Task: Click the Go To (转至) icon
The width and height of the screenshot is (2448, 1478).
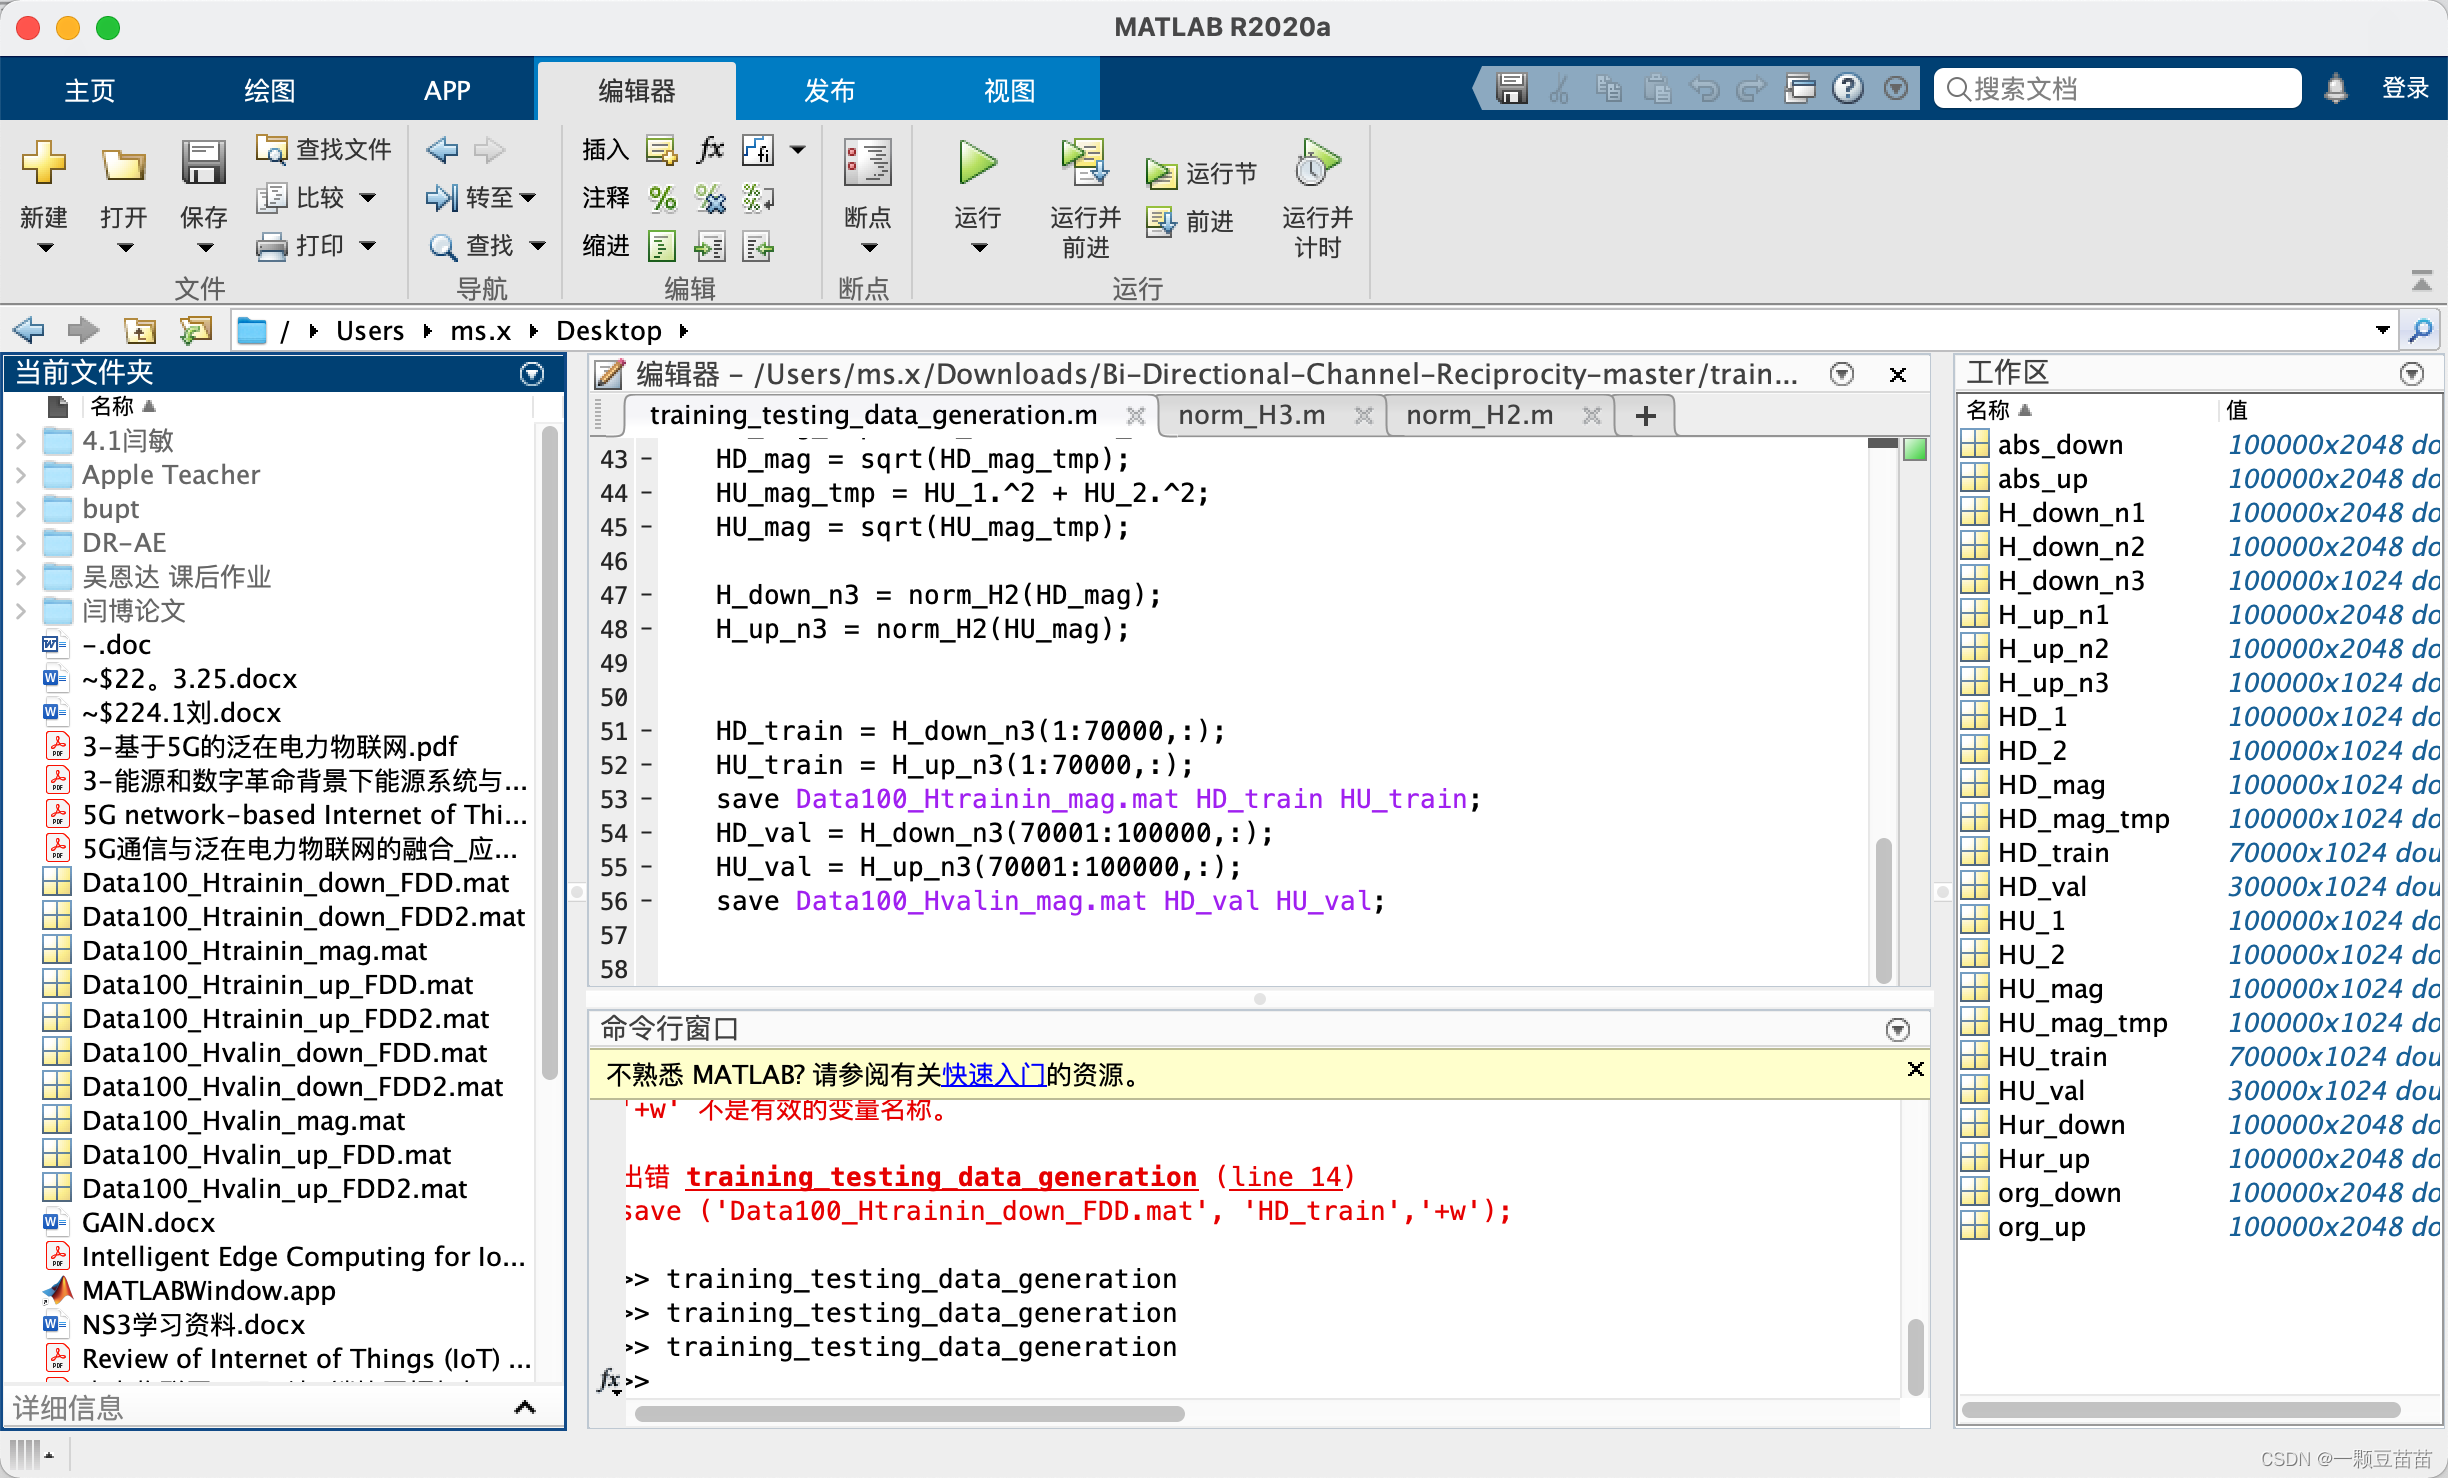Action: [441, 197]
